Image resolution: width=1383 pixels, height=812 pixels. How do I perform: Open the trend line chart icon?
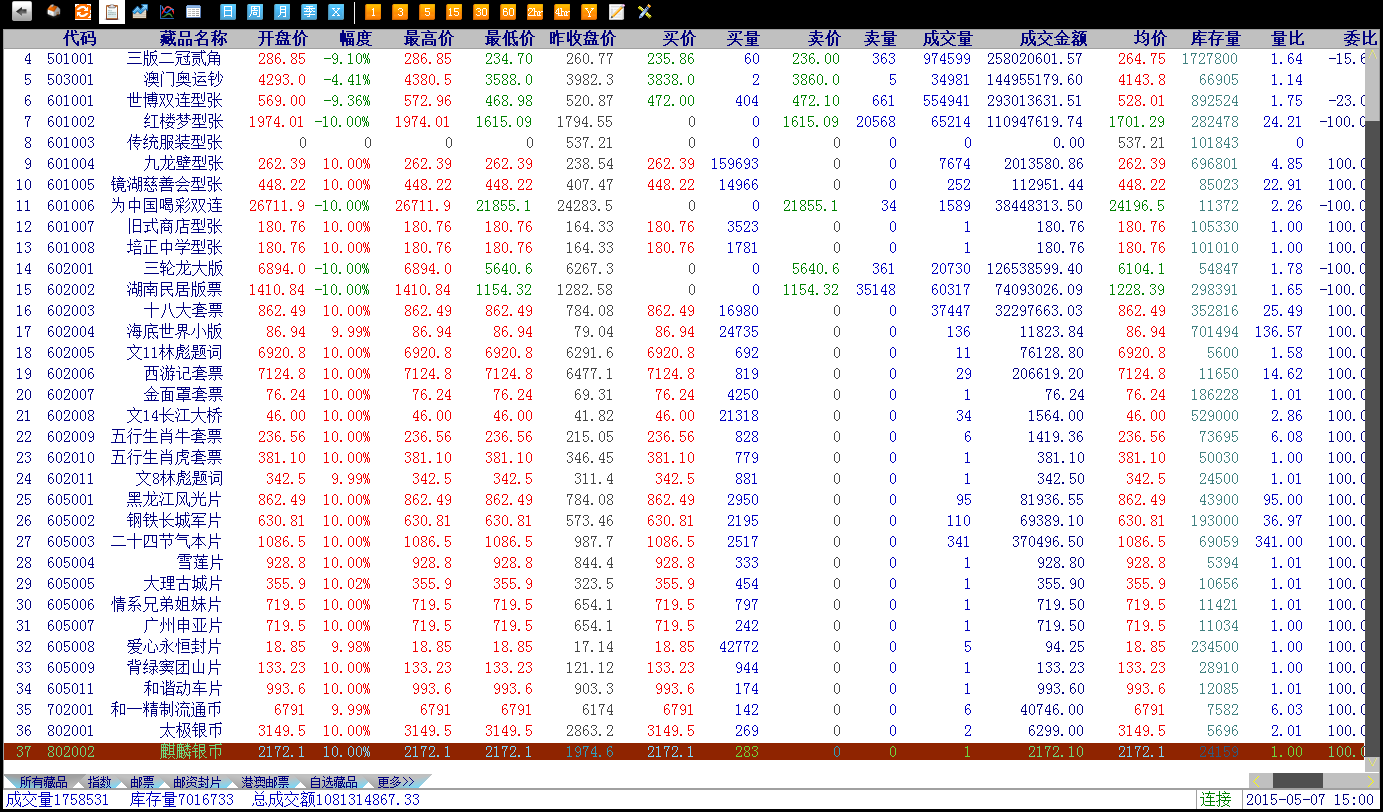(140, 12)
